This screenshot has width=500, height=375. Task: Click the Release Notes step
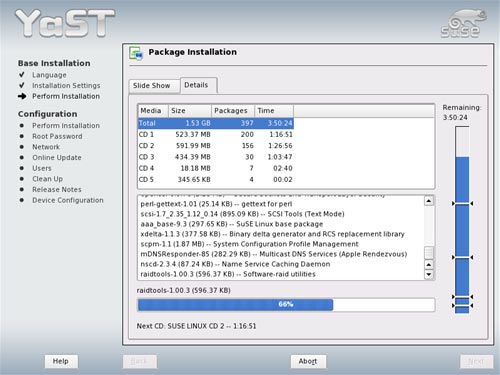coord(57,190)
